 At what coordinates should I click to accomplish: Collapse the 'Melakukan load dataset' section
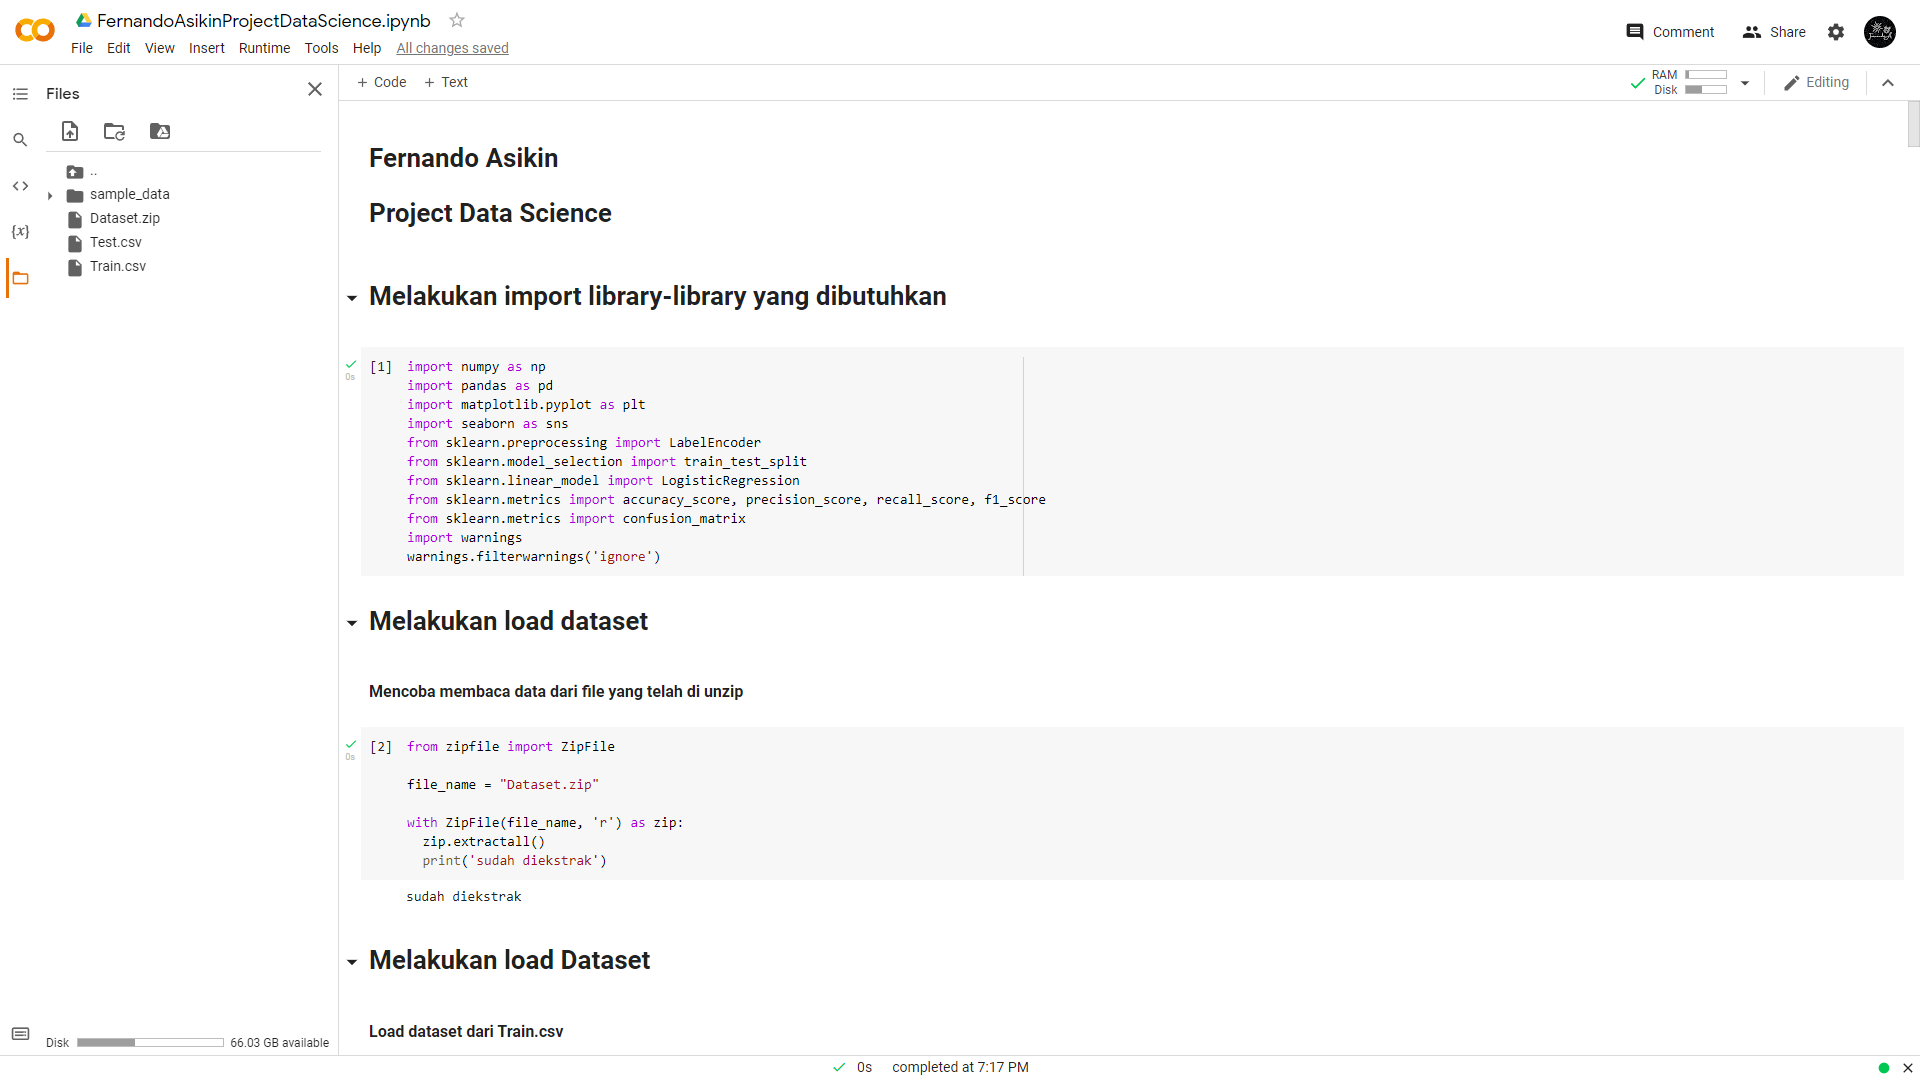click(x=352, y=623)
